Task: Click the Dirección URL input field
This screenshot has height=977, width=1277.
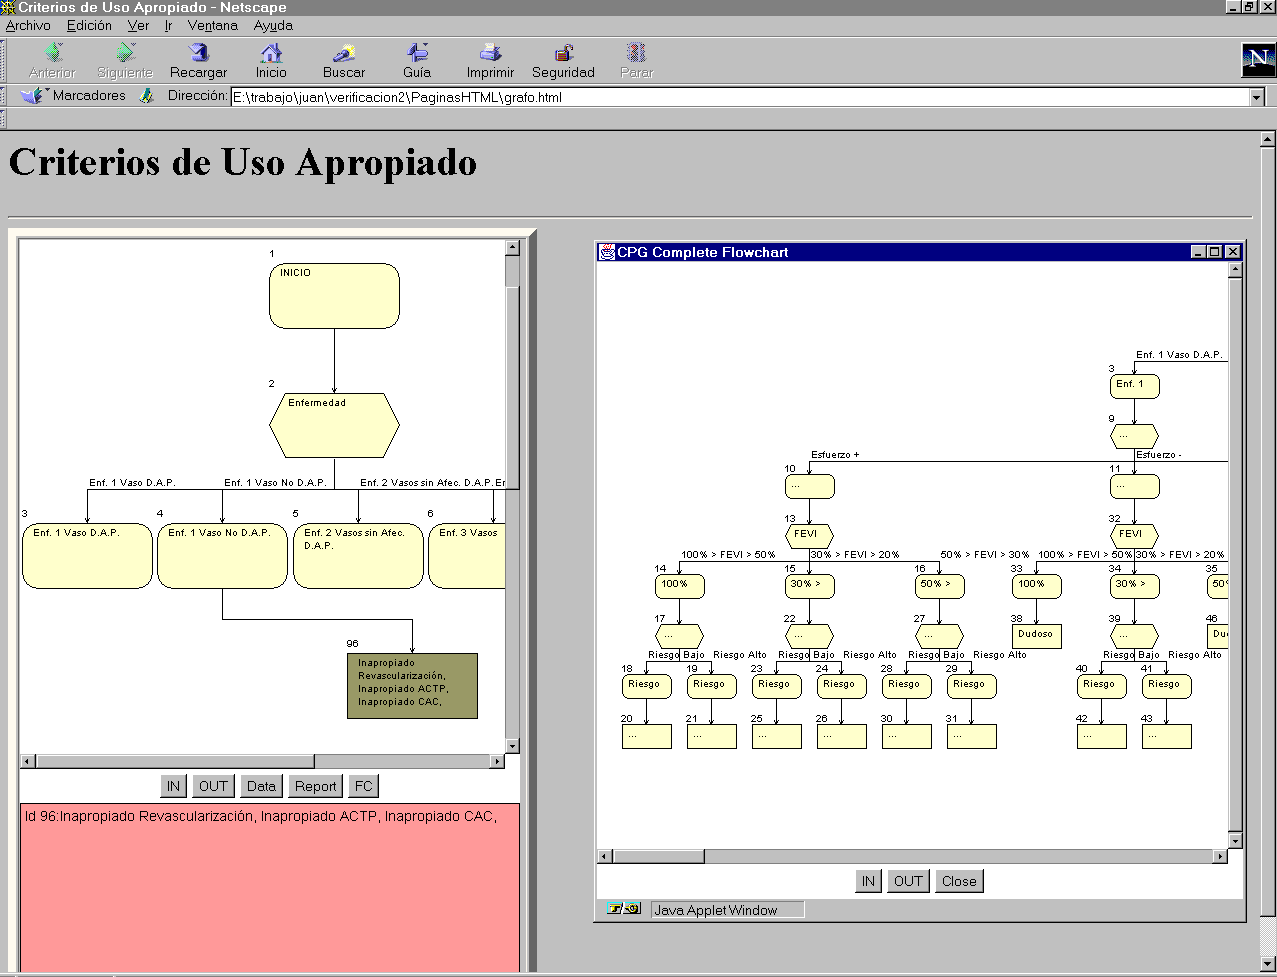Action: tap(740, 98)
